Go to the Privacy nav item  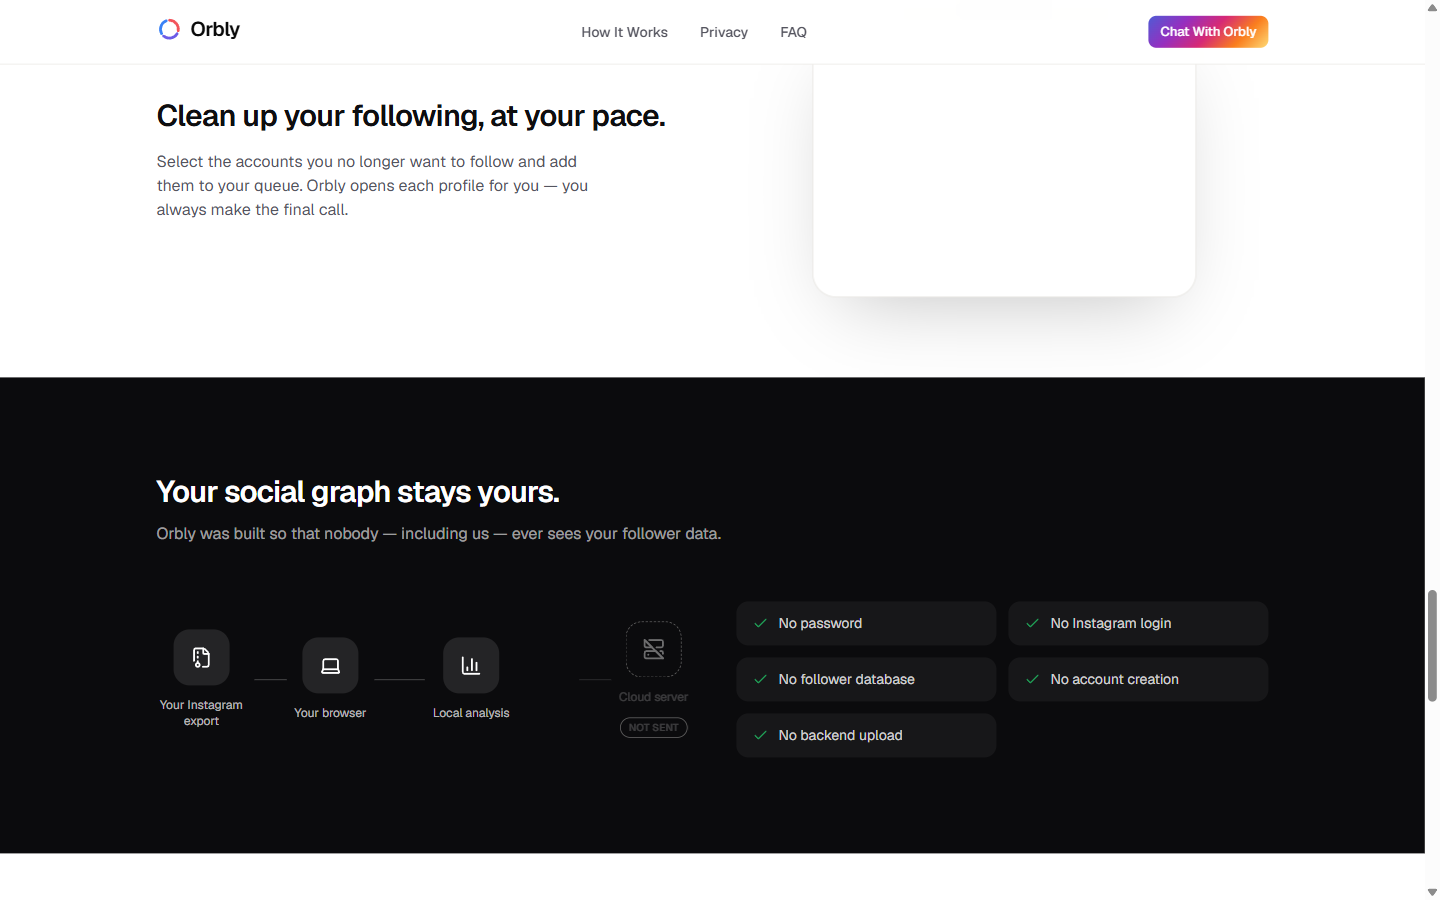coord(724,32)
